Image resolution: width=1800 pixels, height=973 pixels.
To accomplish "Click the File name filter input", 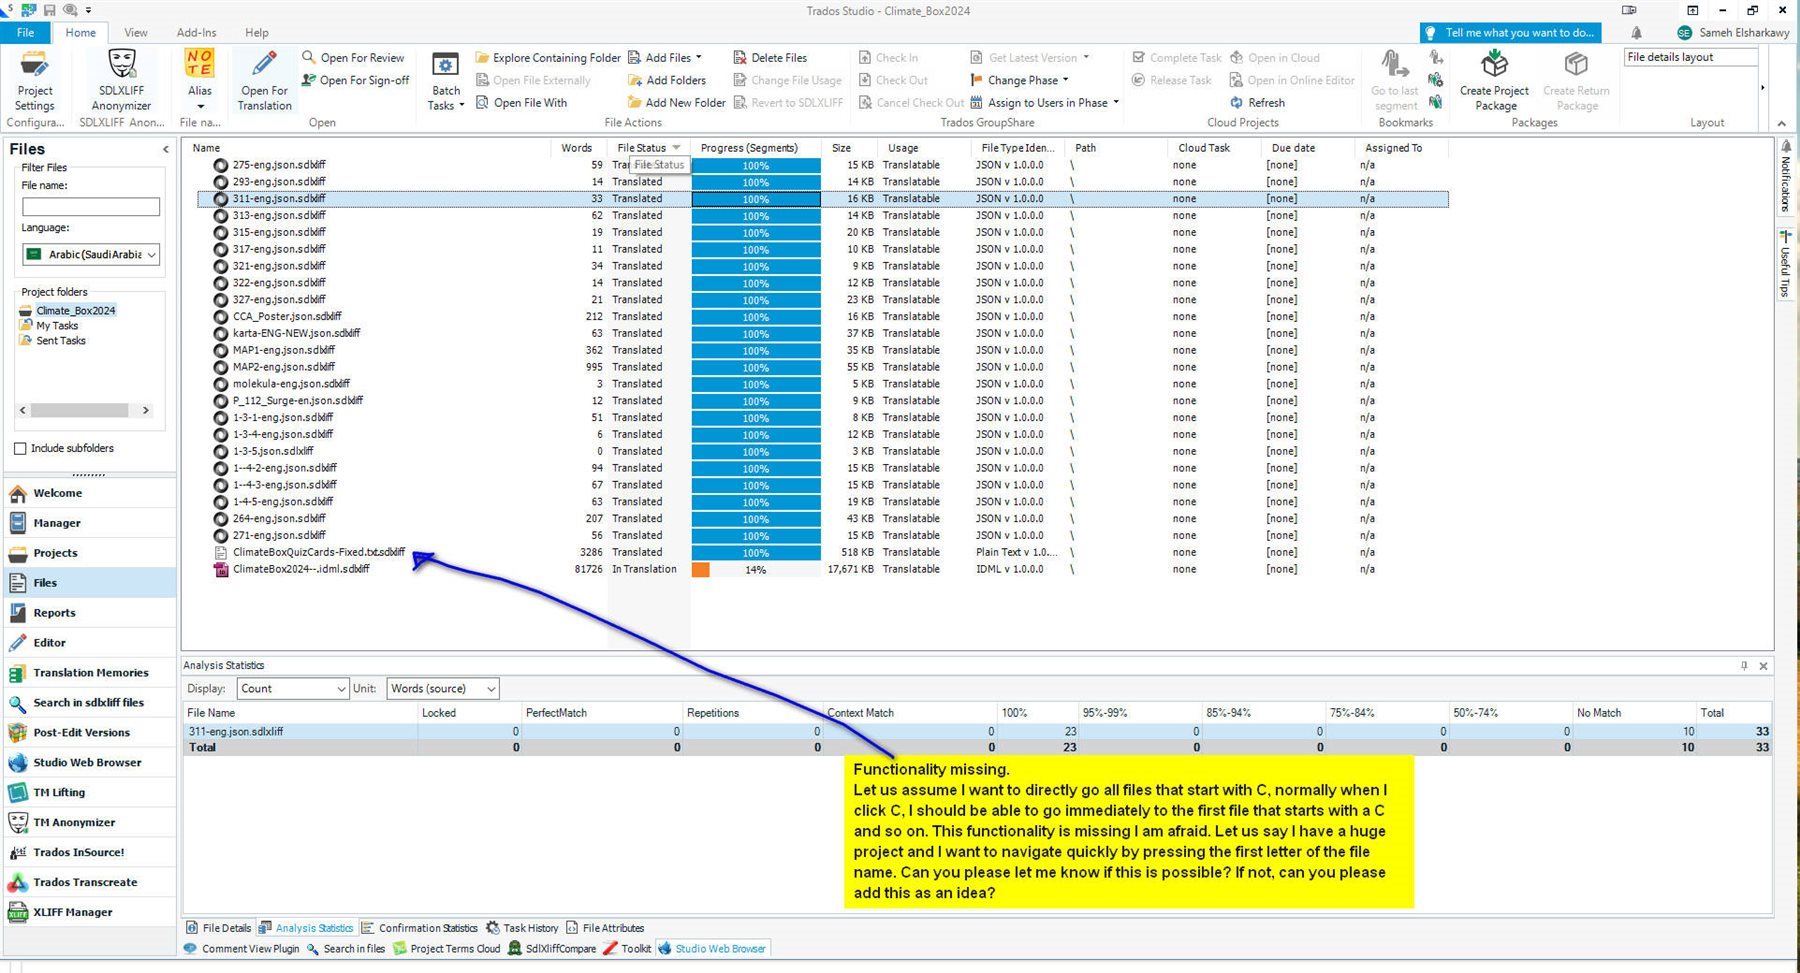I will coord(91,207).
